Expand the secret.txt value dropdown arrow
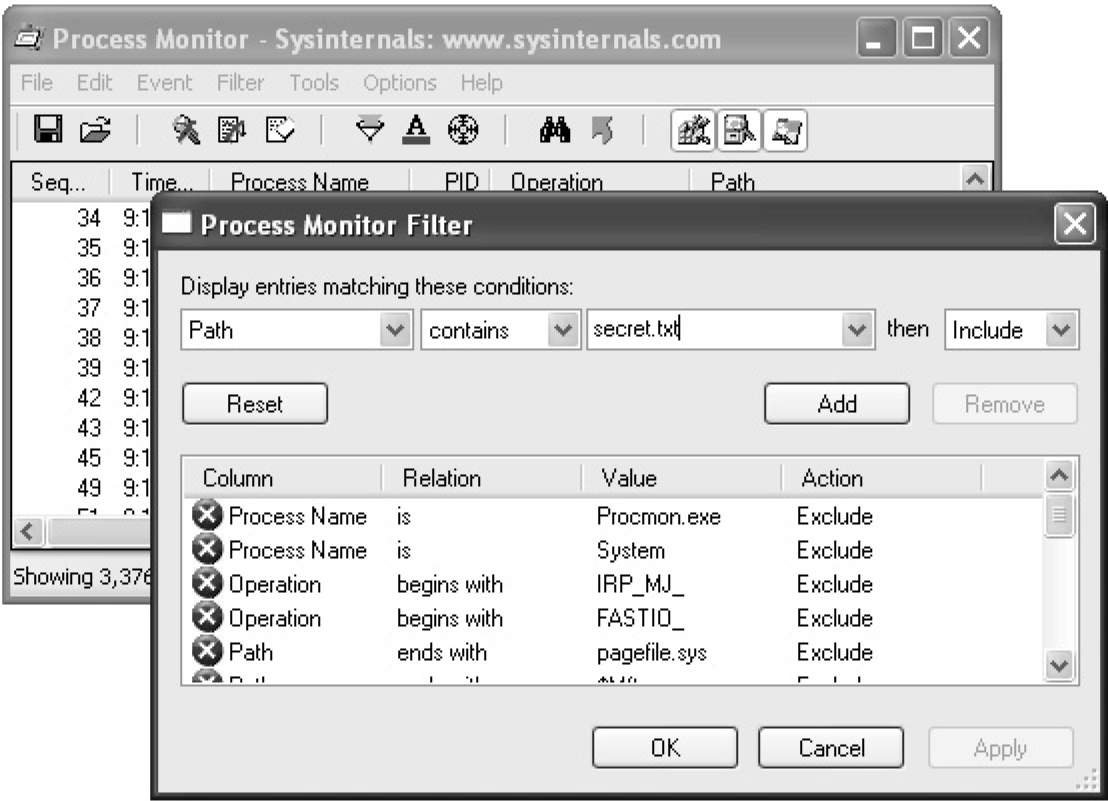The height and width of the screenshot is (801, 1108). (856, 330)
